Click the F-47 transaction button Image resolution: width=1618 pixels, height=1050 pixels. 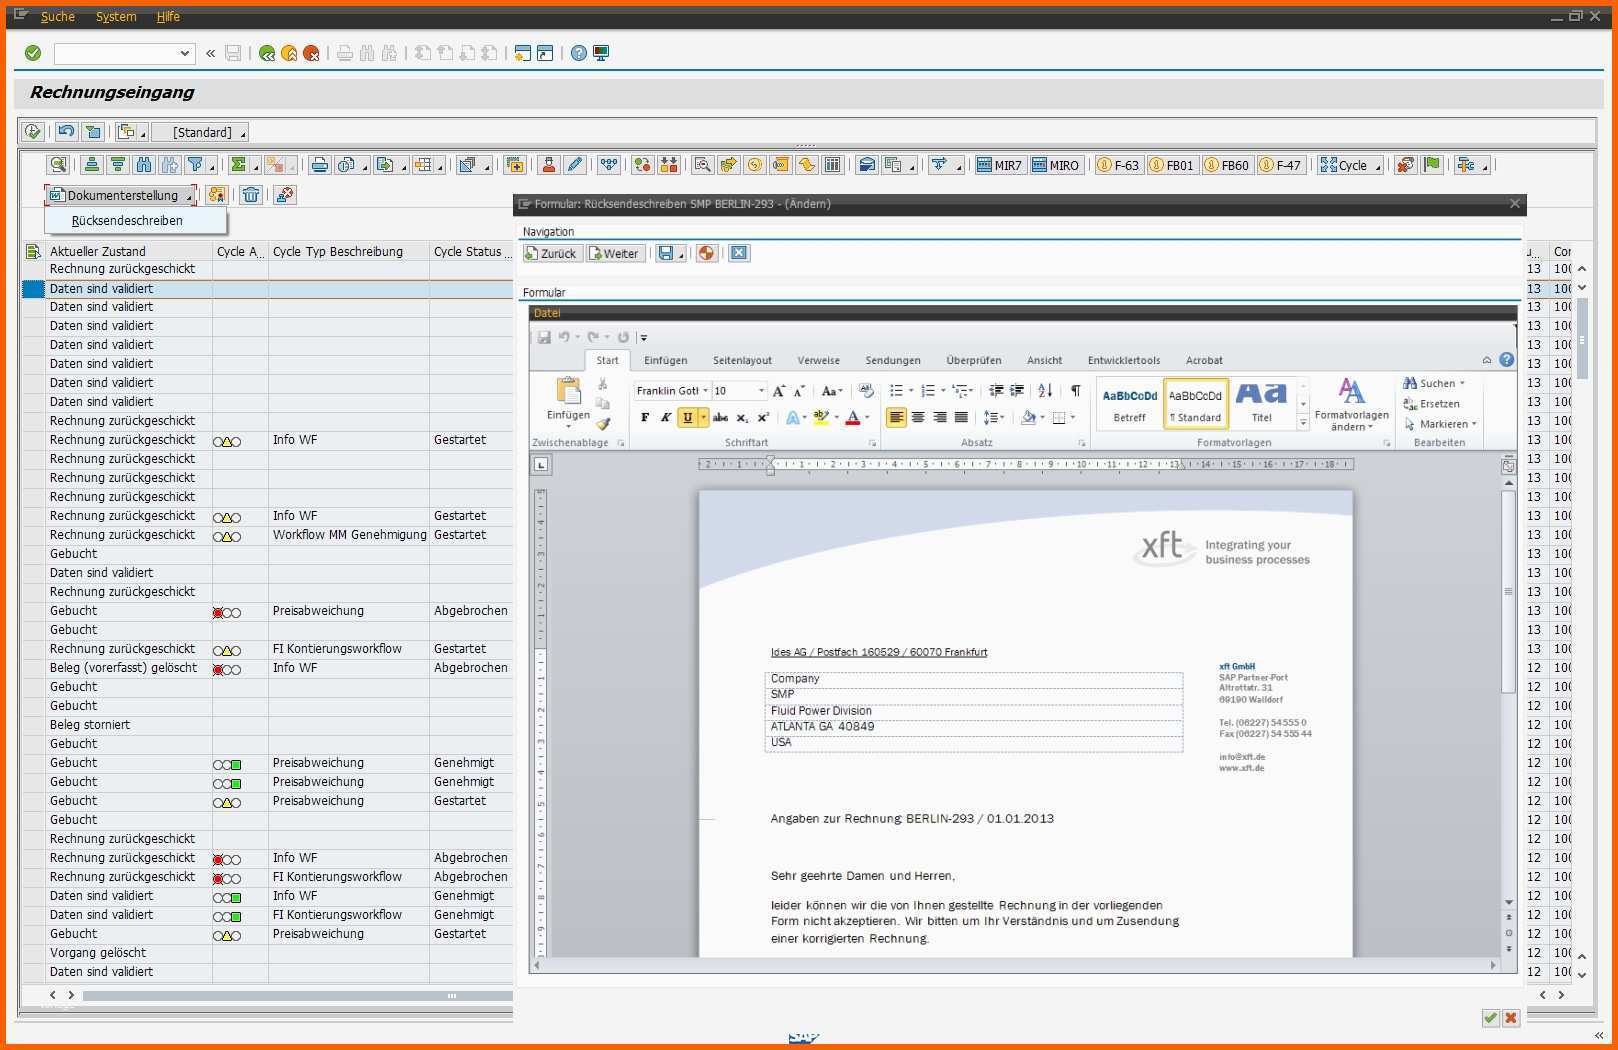tap(1280, 165)
